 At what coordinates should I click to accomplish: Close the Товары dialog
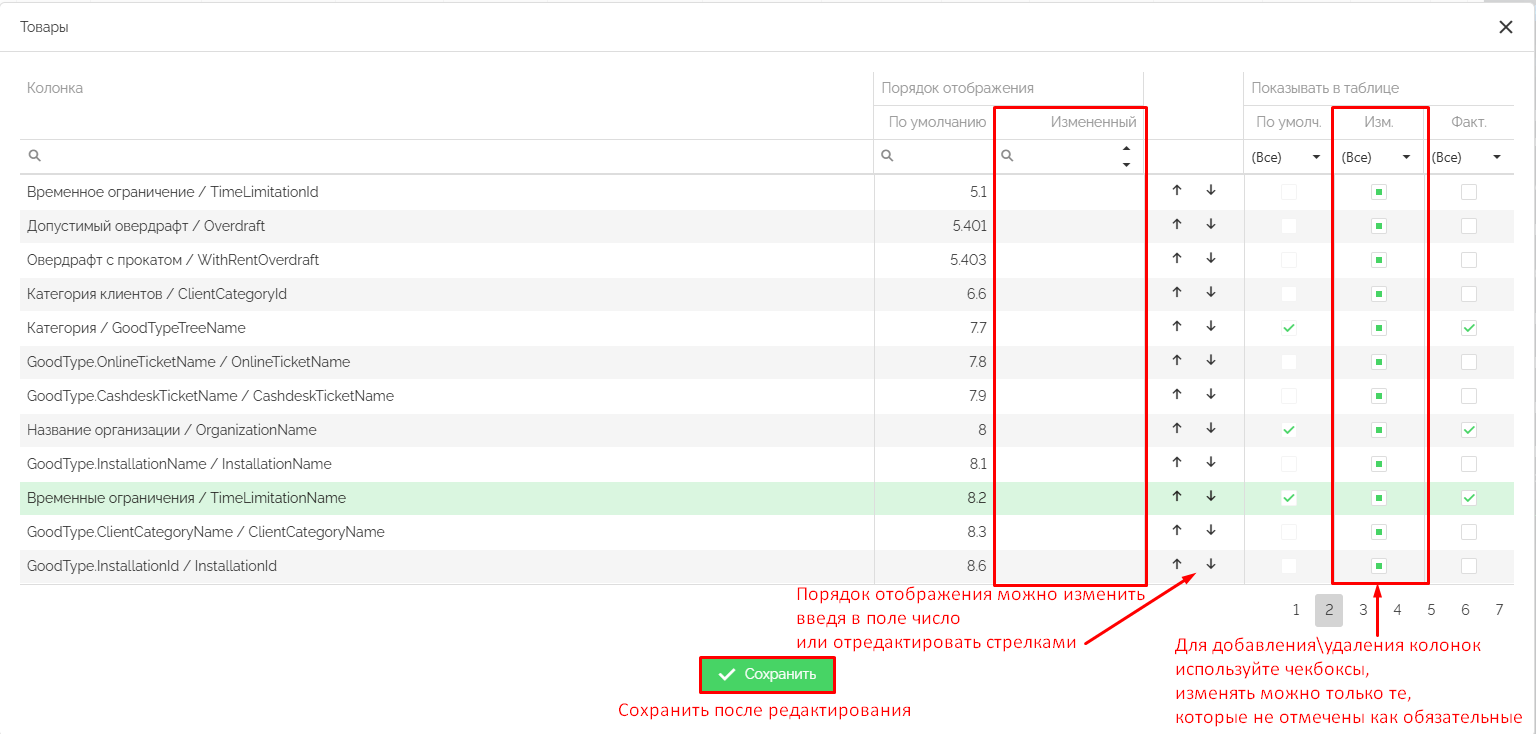(x=1505, y=27)
